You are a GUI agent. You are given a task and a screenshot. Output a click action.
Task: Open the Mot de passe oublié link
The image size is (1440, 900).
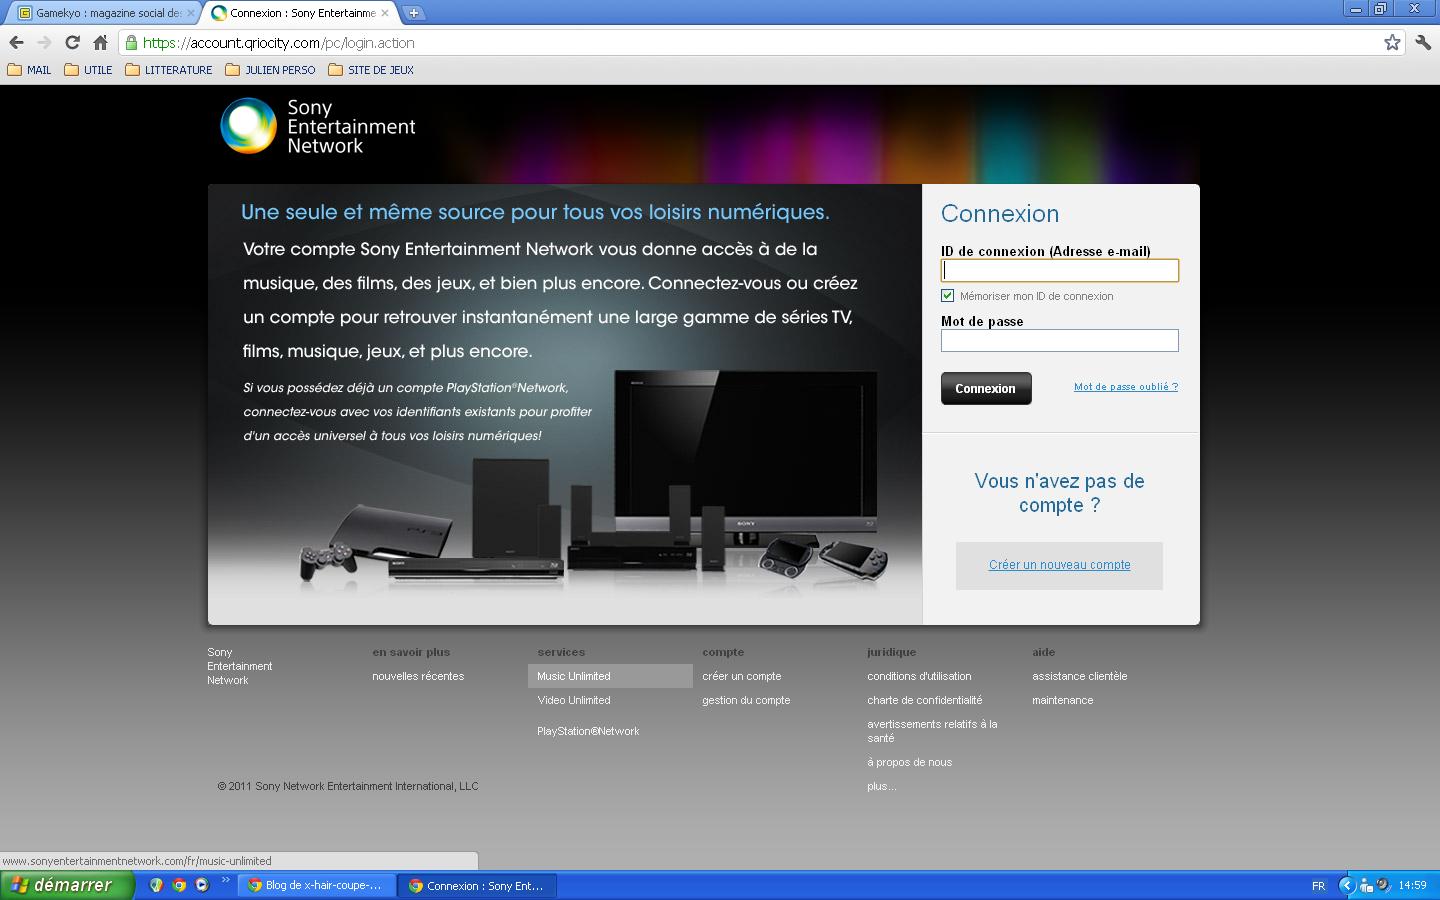tap(1126, 387)
